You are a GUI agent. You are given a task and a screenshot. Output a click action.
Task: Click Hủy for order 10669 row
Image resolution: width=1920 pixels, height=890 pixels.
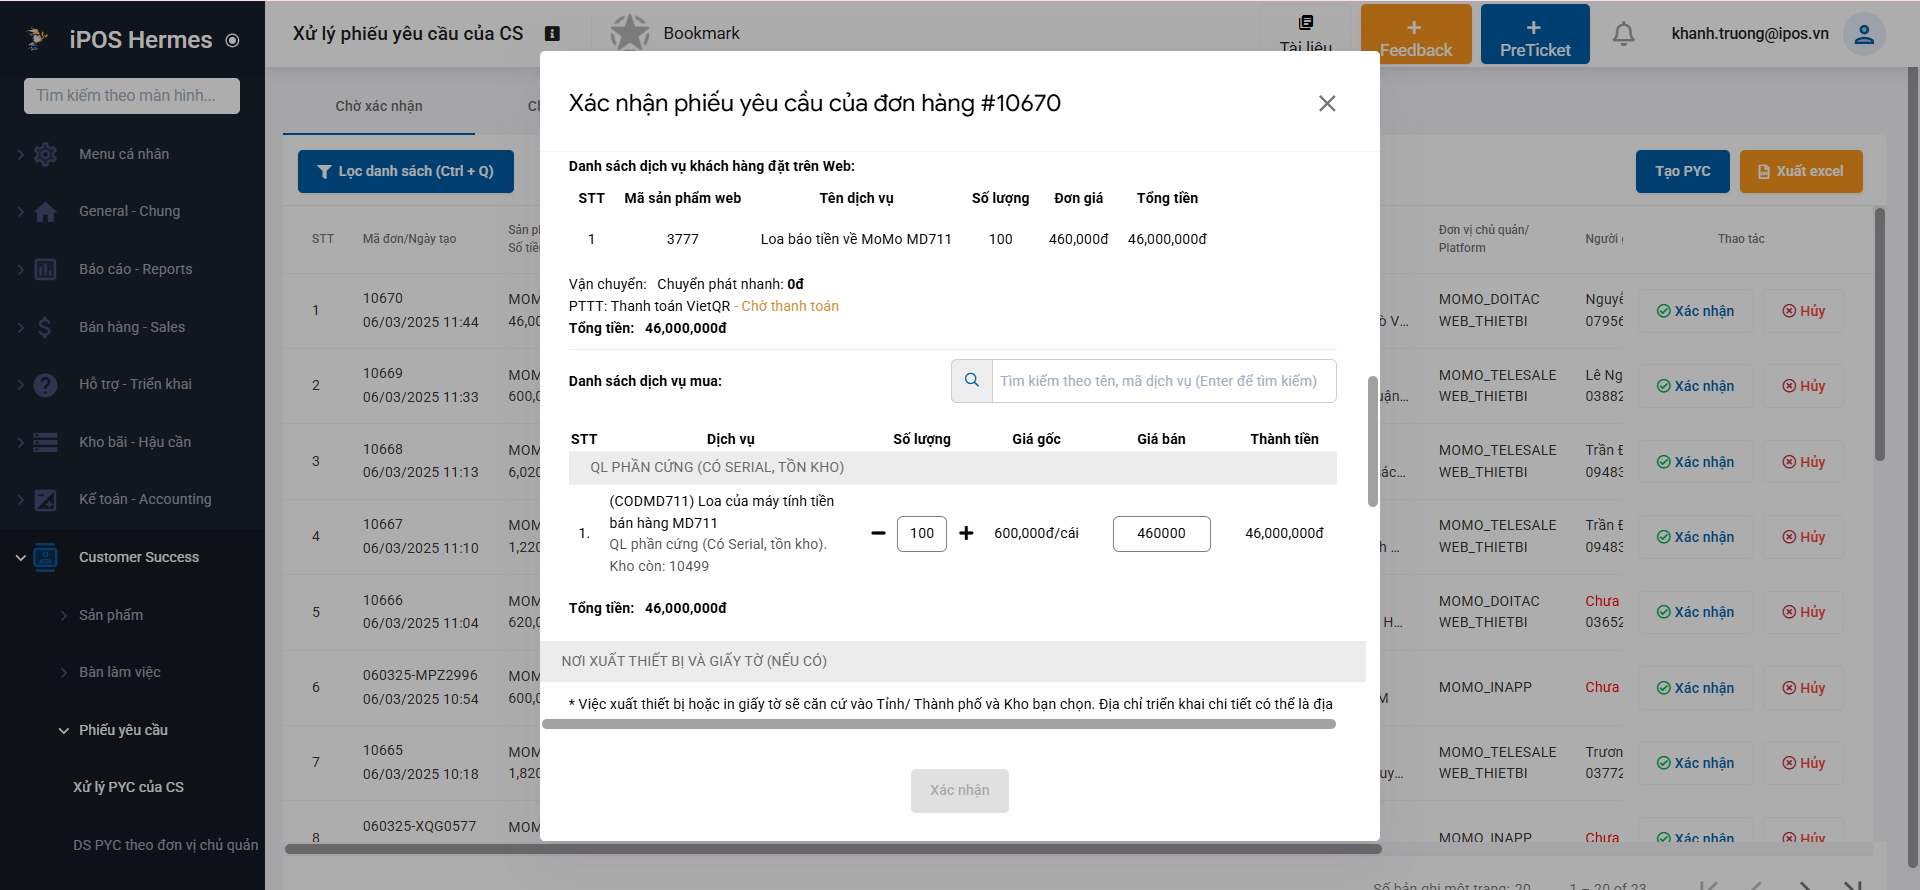(x=1803, y=386)
